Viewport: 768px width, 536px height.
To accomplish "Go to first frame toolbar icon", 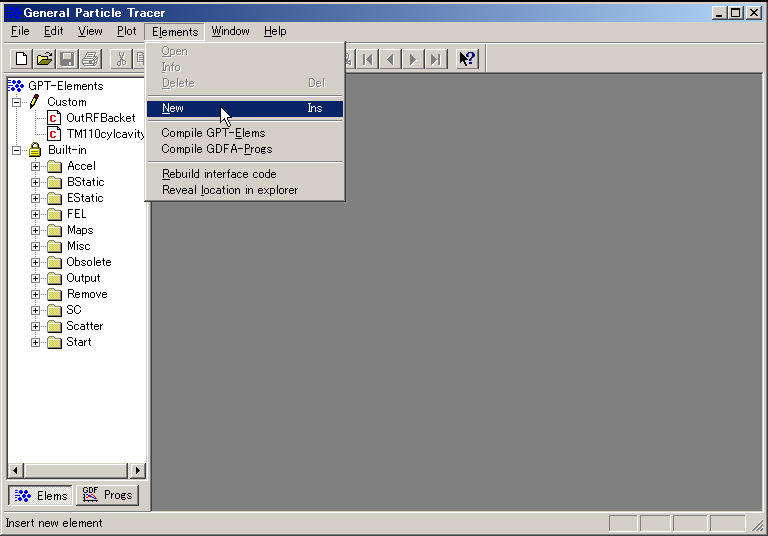I will [367, 60].
